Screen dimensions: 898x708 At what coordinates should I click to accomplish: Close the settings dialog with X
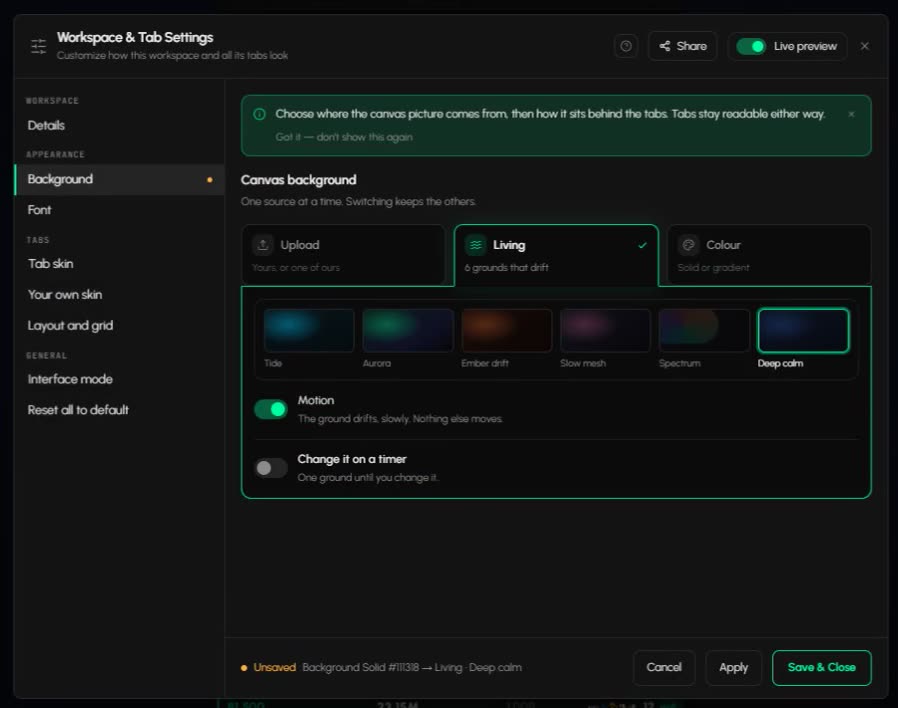(x=865, y=46)
